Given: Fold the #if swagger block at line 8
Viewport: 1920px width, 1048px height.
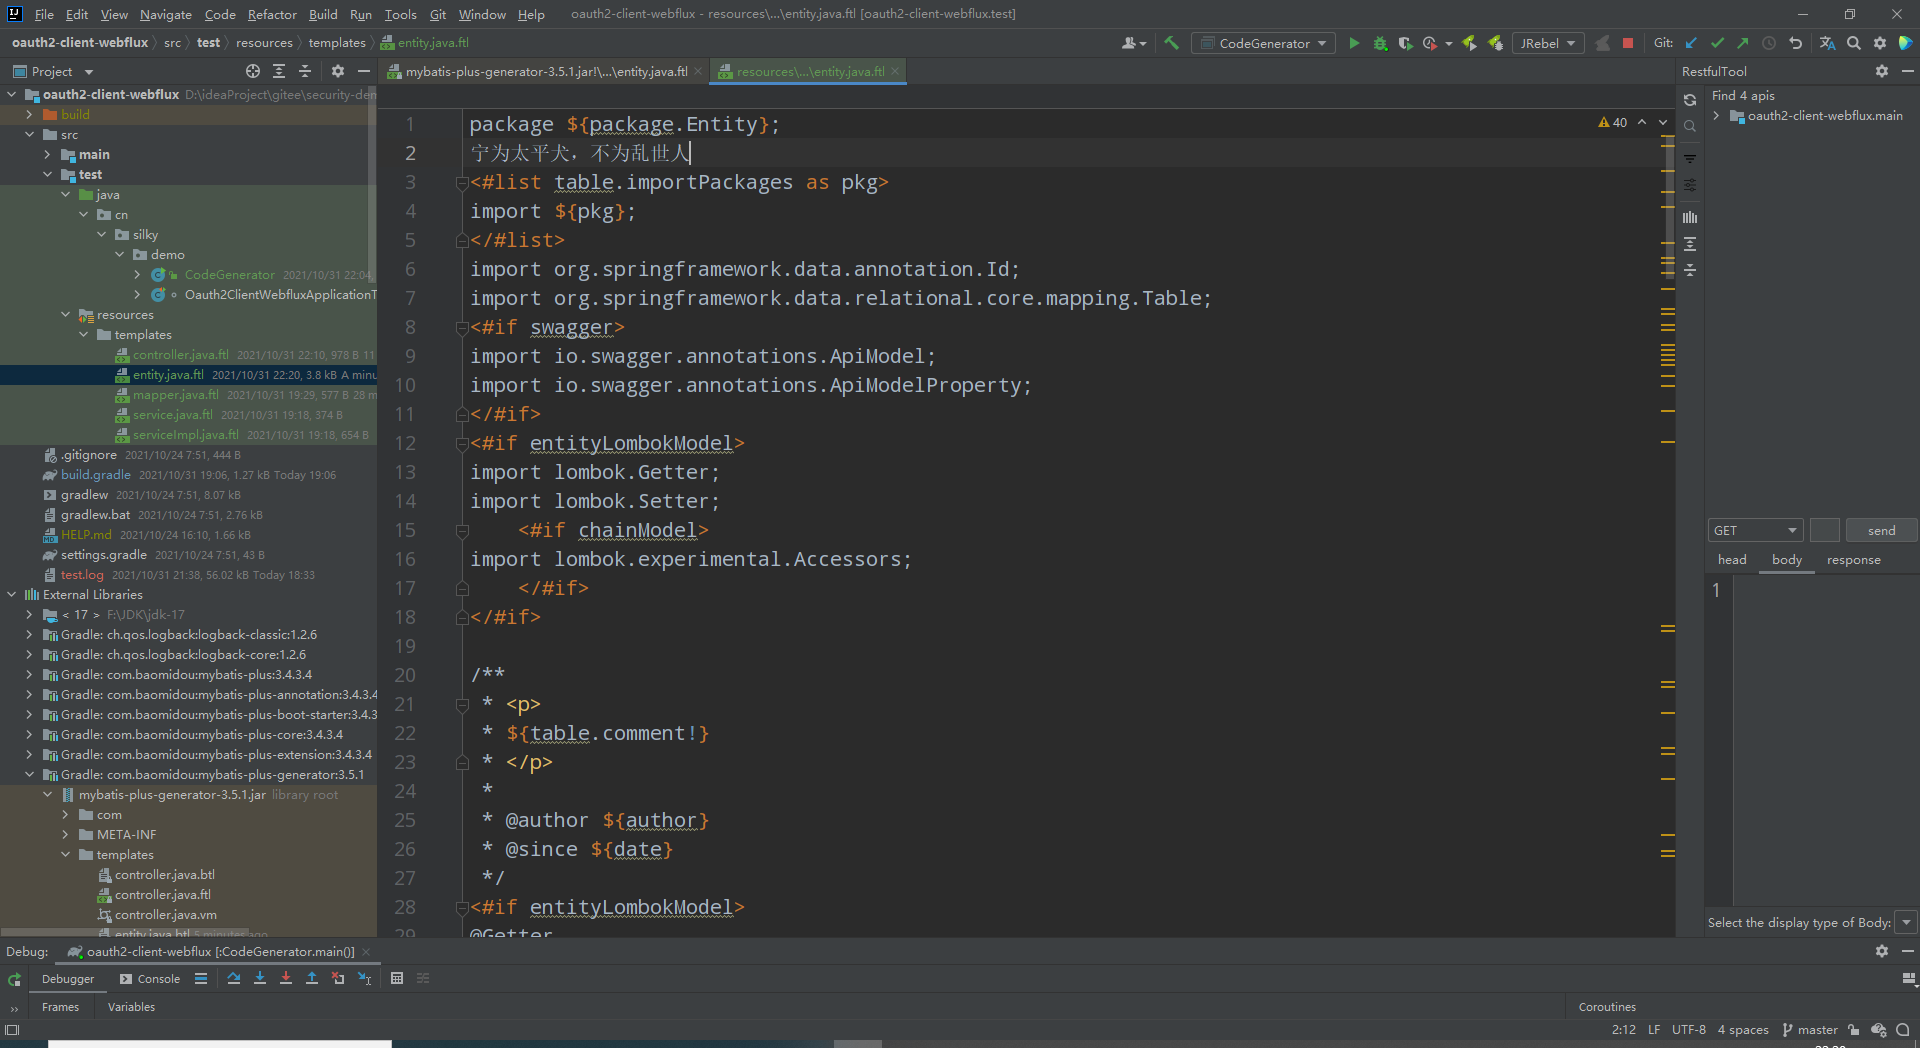Looking at the screenshot, I should (462, 328).
